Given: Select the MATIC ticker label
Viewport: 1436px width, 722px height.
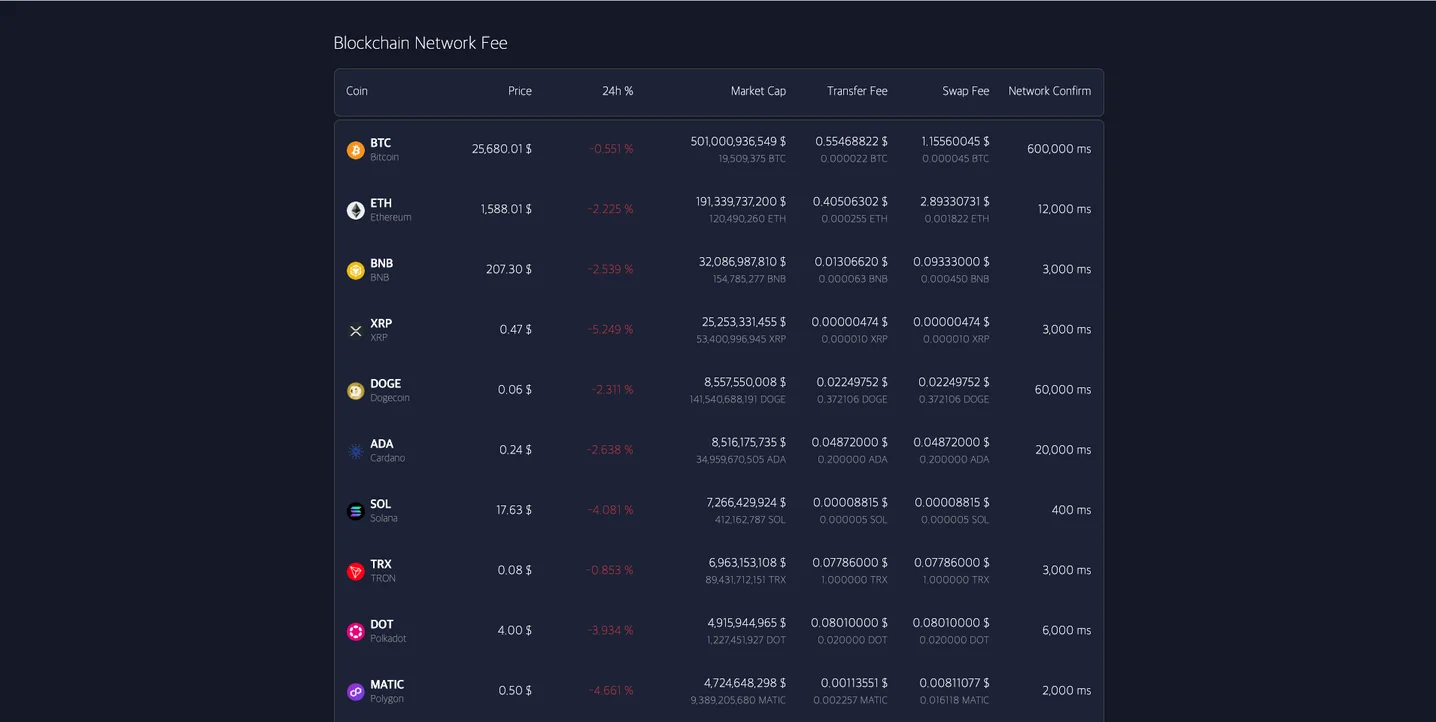Looking at the screenshot, I should pyautogui.click(x=387, y=685).
